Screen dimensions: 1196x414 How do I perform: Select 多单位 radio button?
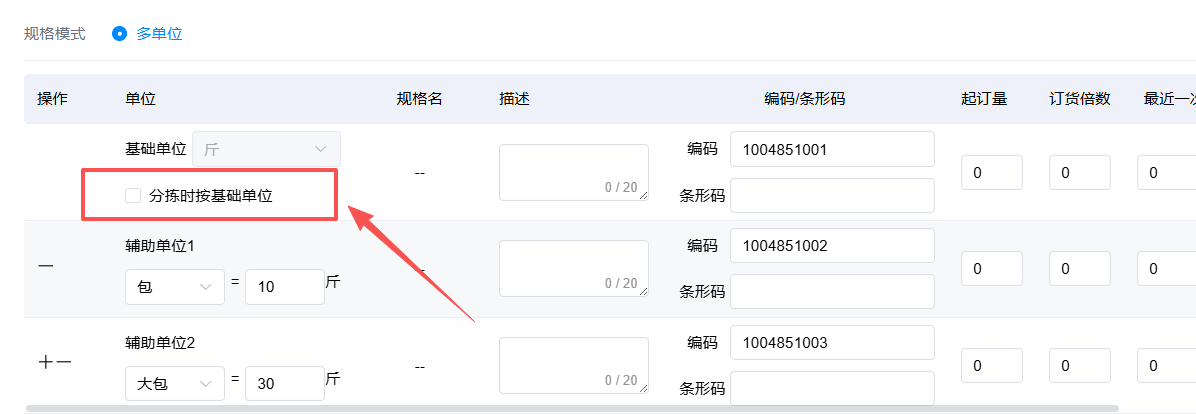[119, 34]
